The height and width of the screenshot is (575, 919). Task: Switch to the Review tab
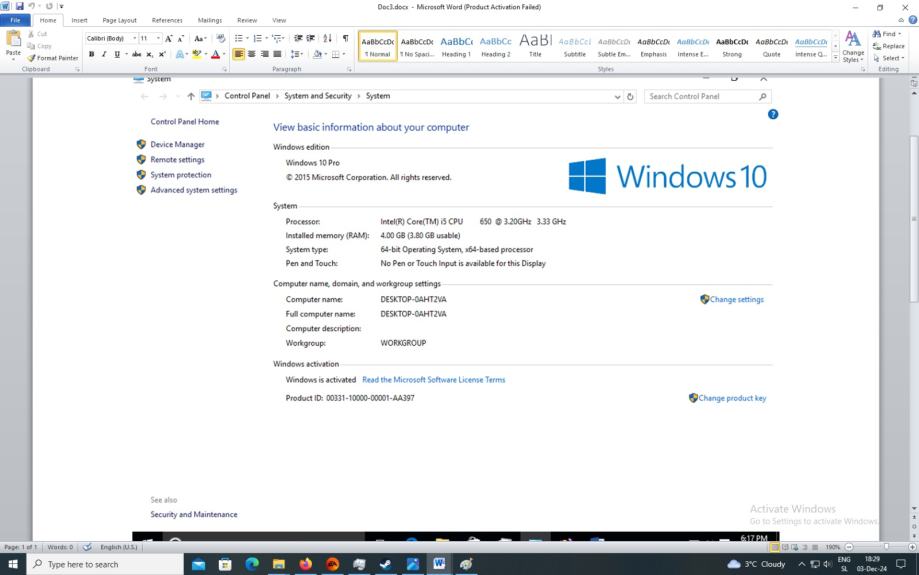247,20
